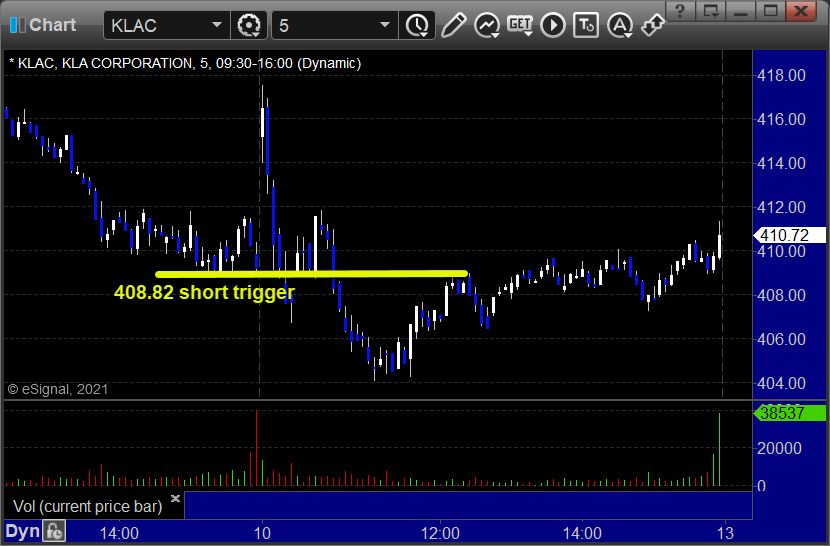
Task: Click the Vol (current price bar) label
Action: point(88,506)
